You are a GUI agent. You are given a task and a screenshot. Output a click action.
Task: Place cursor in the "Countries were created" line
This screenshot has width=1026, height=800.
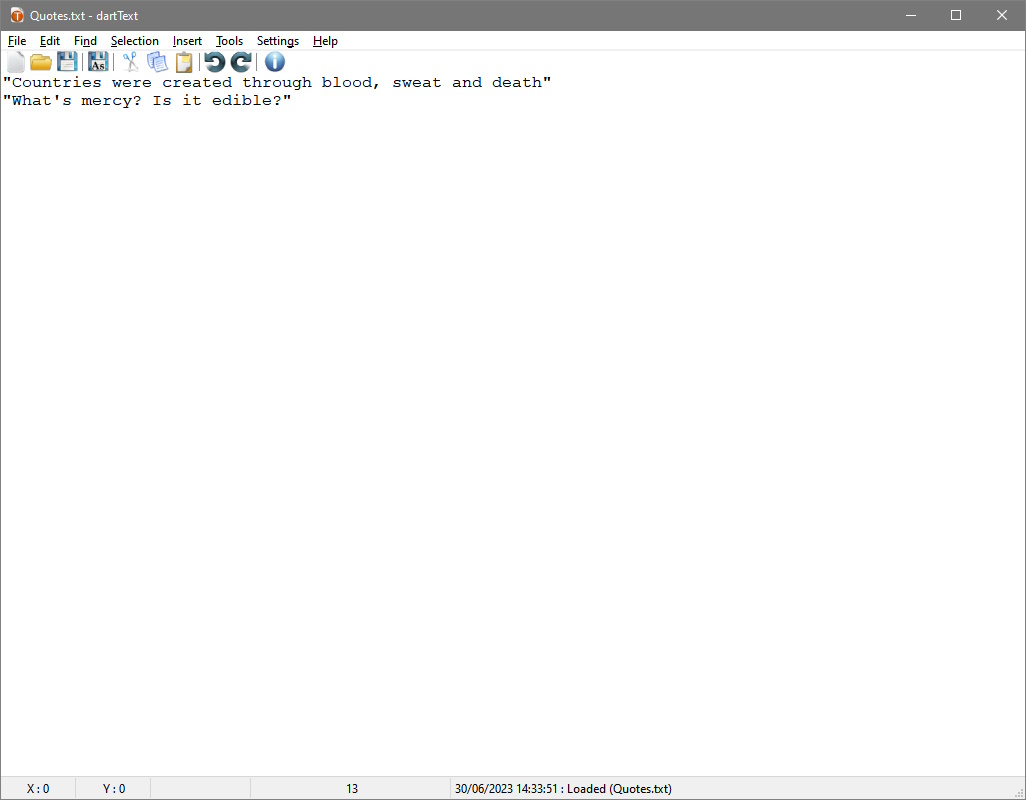tap(277, 82)
